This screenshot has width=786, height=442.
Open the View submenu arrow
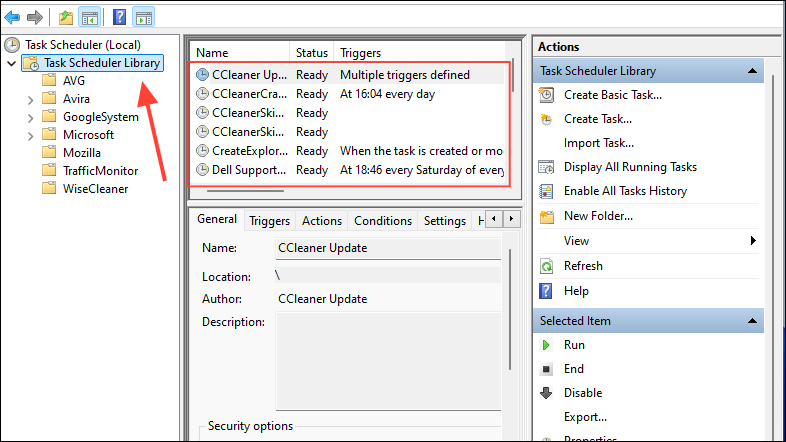tap(753, 241)
